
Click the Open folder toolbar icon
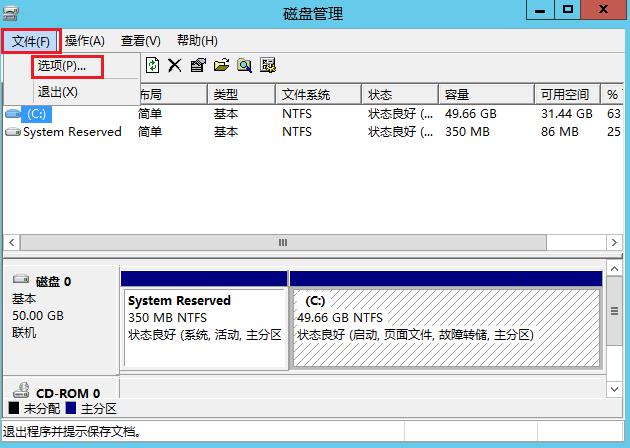click(x=221, y=65)
